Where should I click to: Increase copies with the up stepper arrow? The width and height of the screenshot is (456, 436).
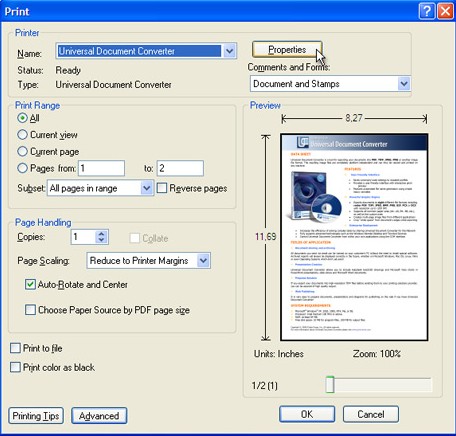click(102, 234)
